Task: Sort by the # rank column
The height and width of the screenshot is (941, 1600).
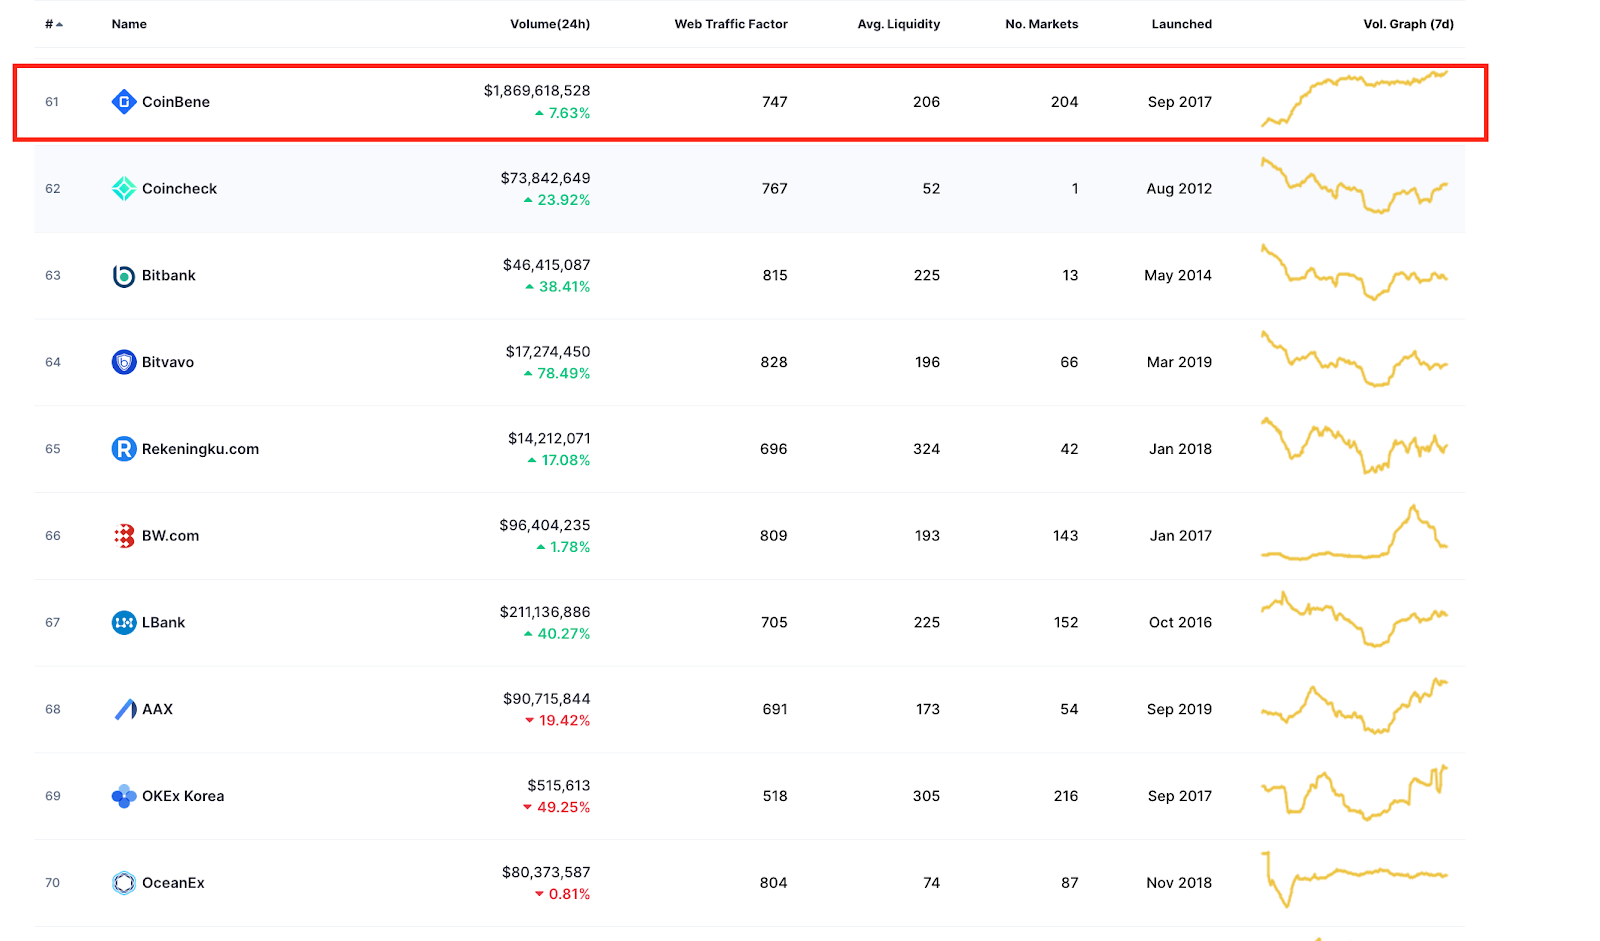Action: (54, 24)
